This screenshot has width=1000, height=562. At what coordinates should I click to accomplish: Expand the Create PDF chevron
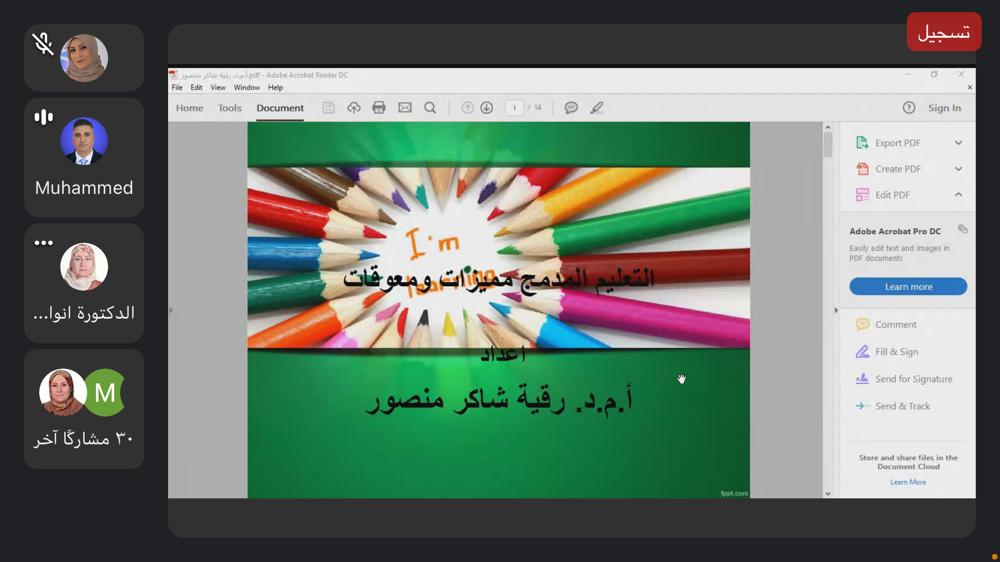(x=958, y=169)
